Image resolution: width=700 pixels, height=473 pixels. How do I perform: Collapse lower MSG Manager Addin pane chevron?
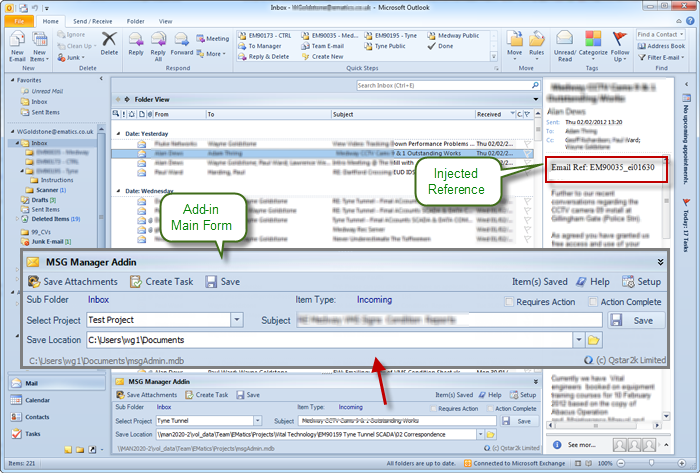536,382
